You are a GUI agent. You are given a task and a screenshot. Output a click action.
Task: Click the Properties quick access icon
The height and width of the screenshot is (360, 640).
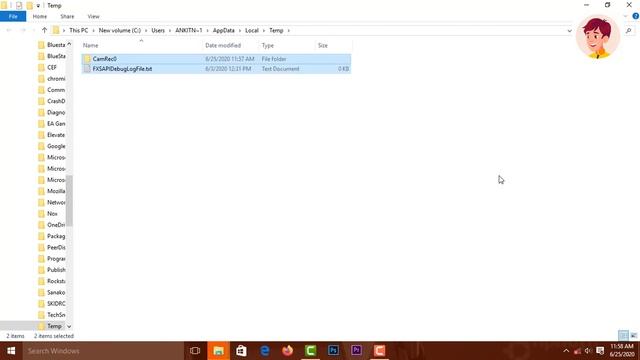pos(19,6)
